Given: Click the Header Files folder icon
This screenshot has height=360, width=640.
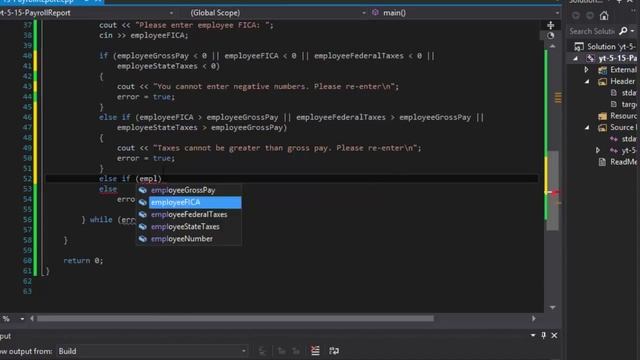Looking at the screenshot, I should click(602, 82).
